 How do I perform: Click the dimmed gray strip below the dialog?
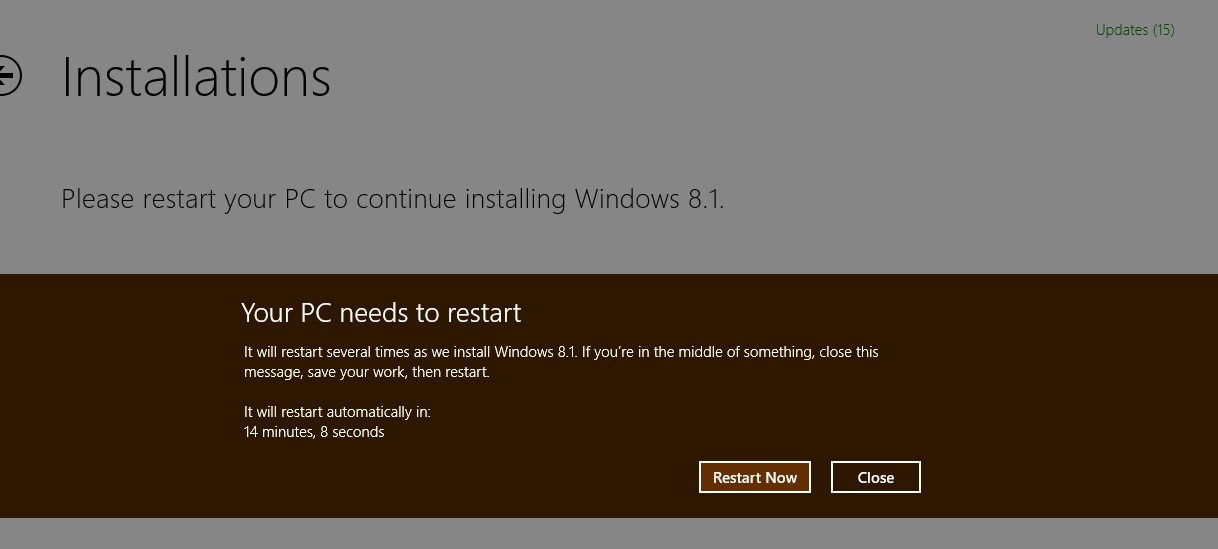(609, 533)
